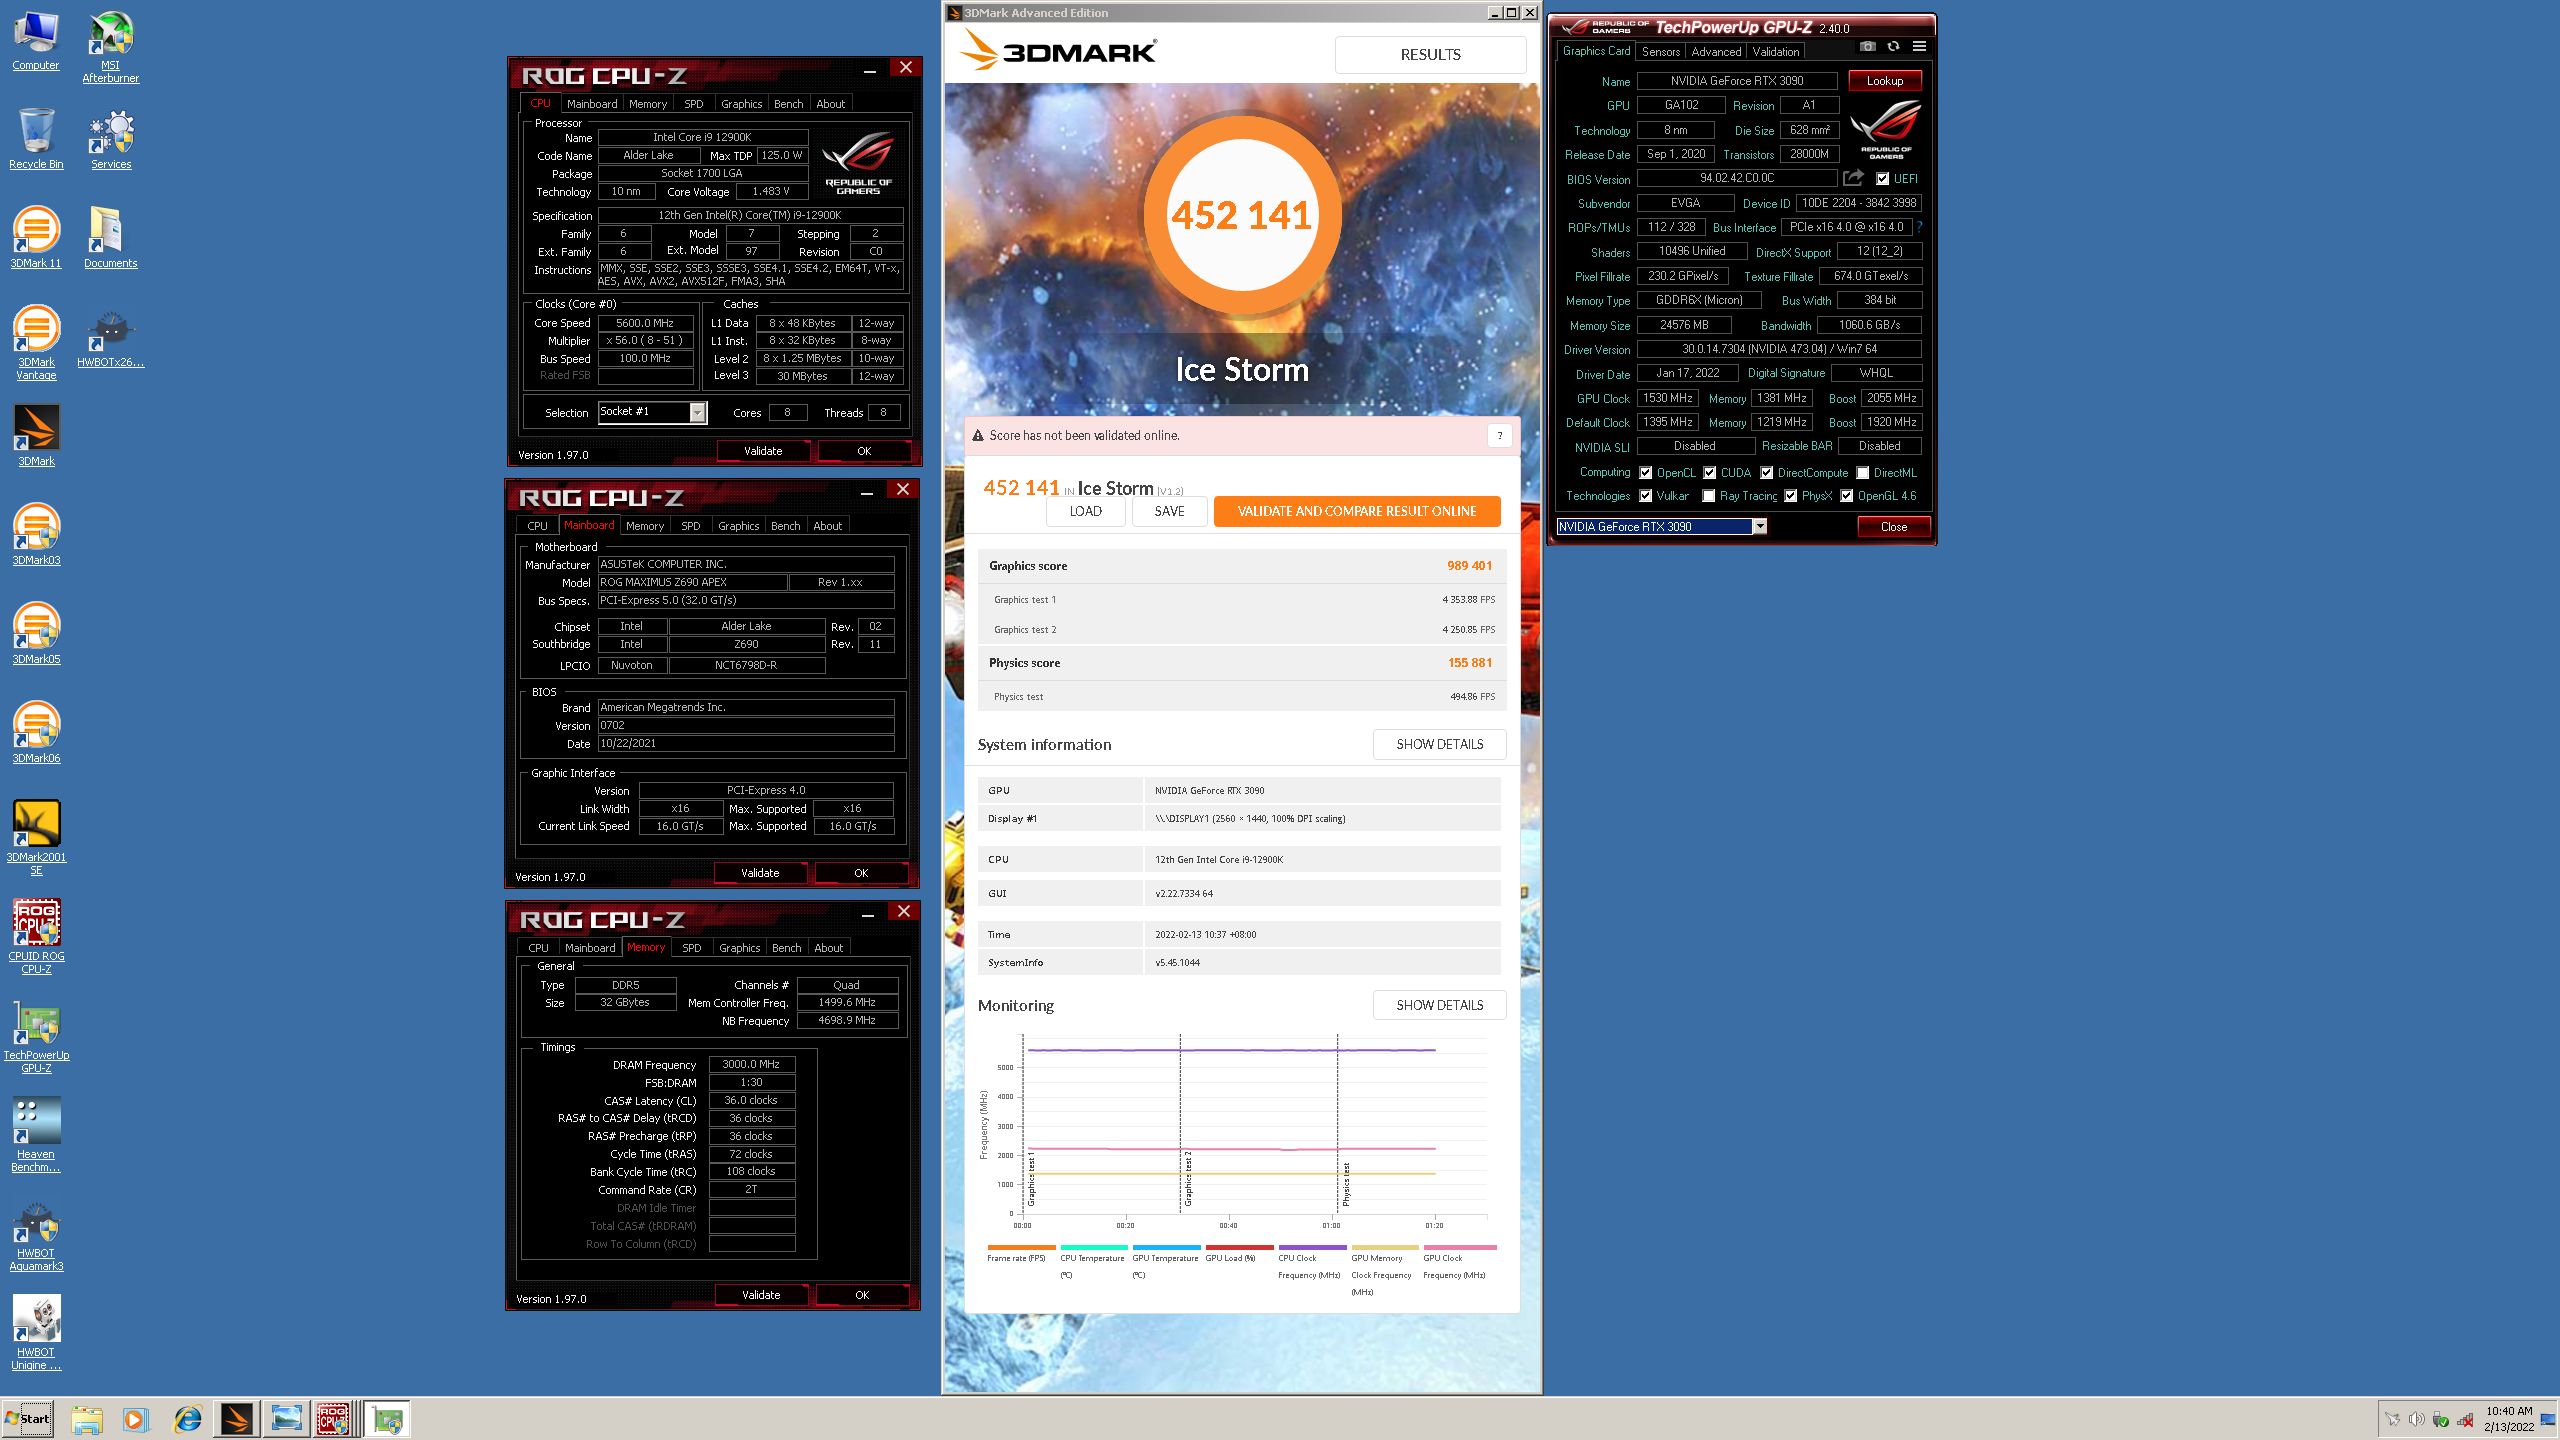Viewport: 2560px width, 1440px height.
Task: Click the LOAD button in 3DMark
Action: [1085, 511]
